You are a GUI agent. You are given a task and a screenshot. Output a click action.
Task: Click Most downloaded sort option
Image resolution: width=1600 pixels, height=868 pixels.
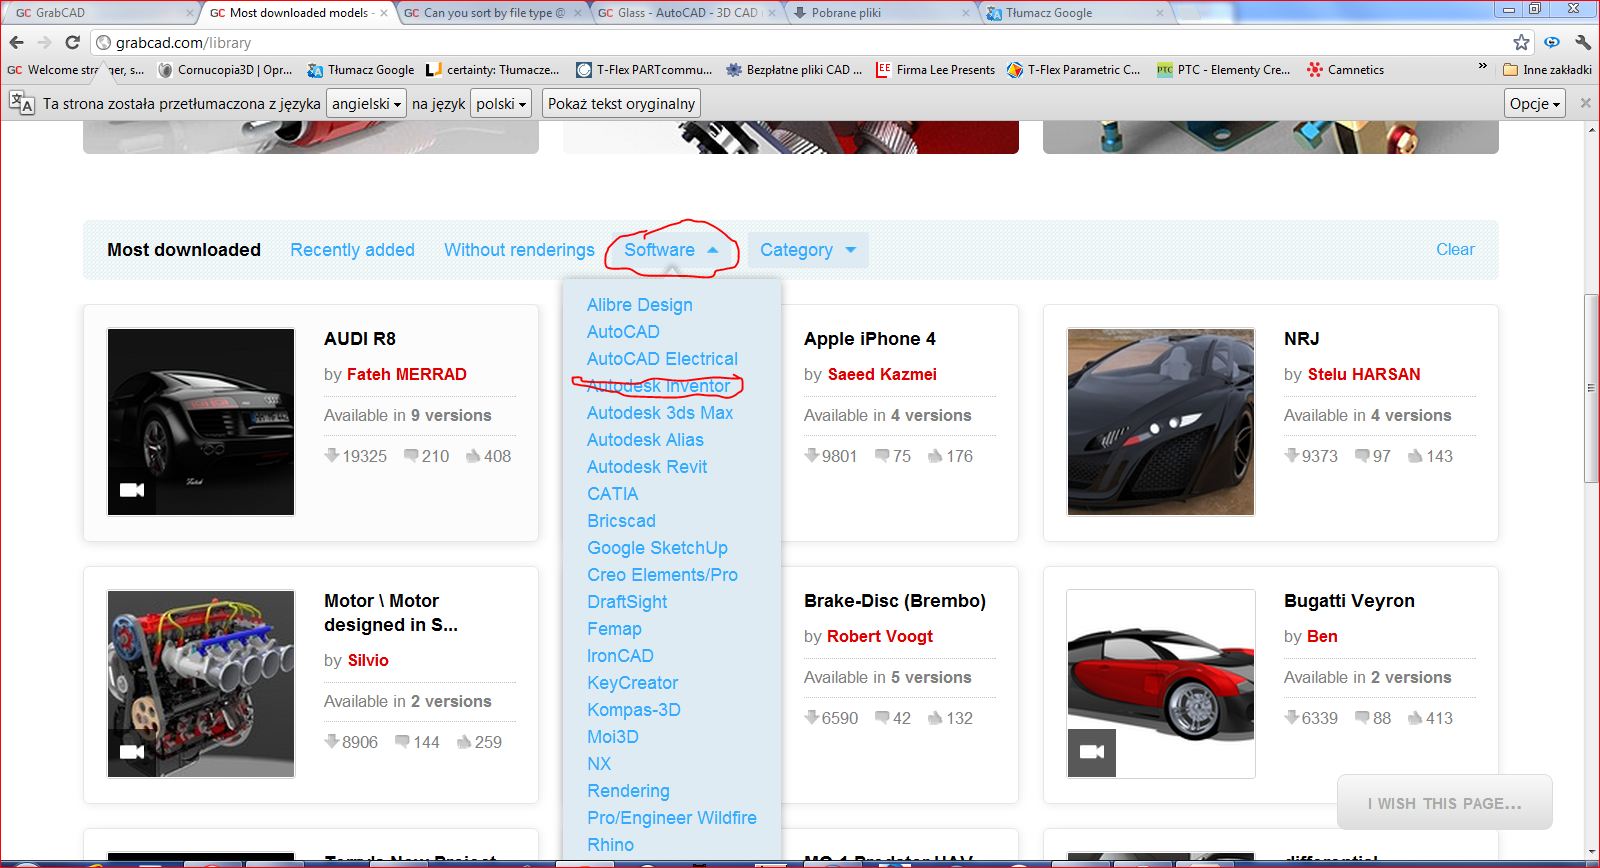coord(184,250)
